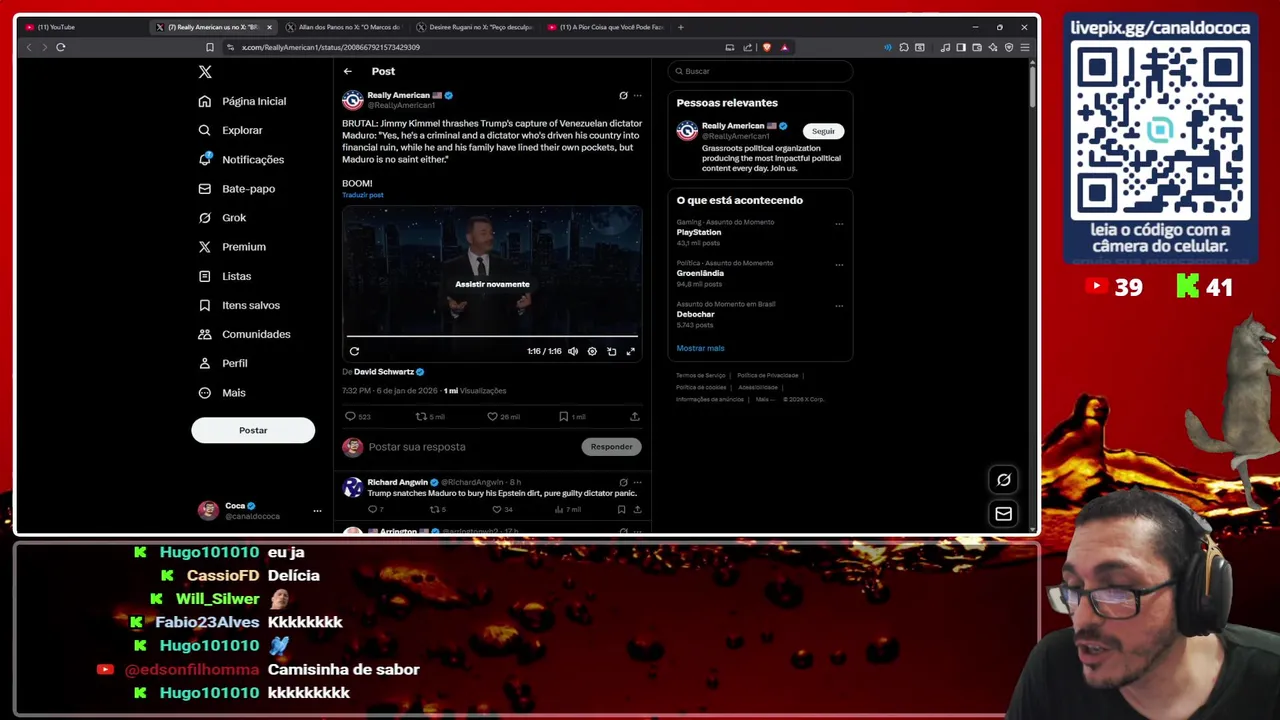The width and height of the screenshot is (1280, 720).
Task: Bookmark this page in address bar
Action: pyautogui.click(x=209, y=47)
